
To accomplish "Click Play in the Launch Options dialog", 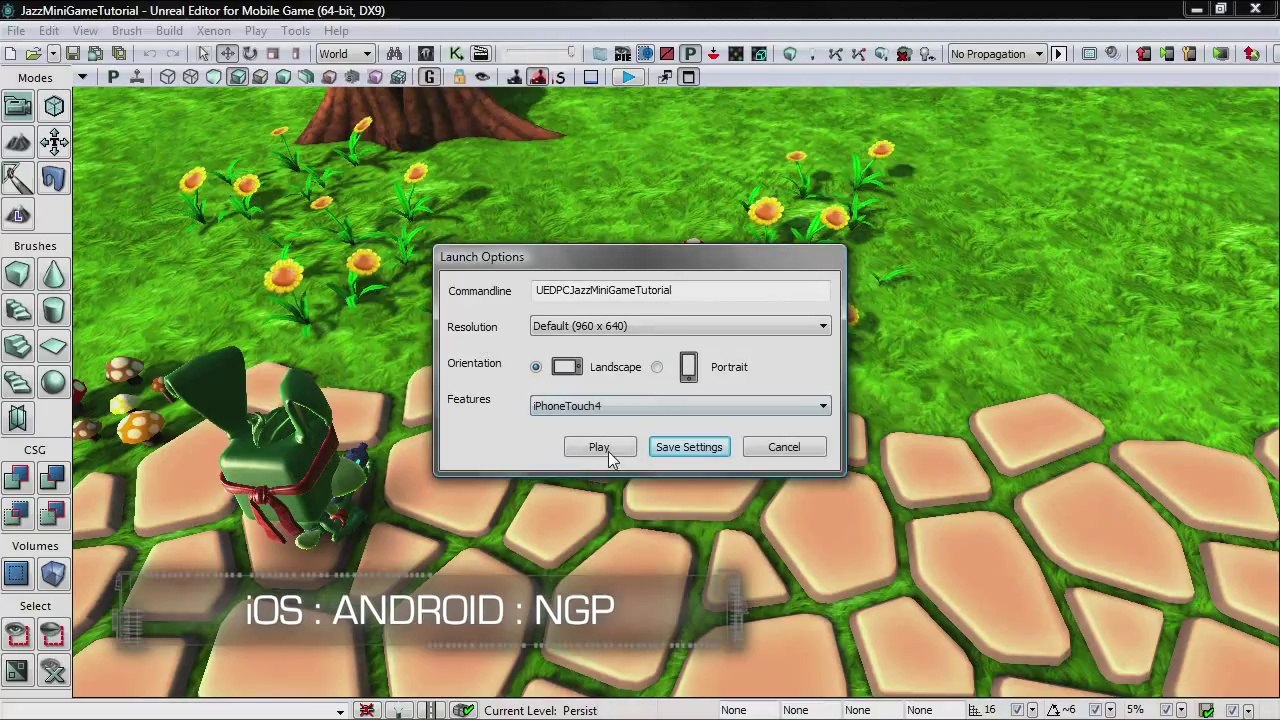I will [599, 447].
